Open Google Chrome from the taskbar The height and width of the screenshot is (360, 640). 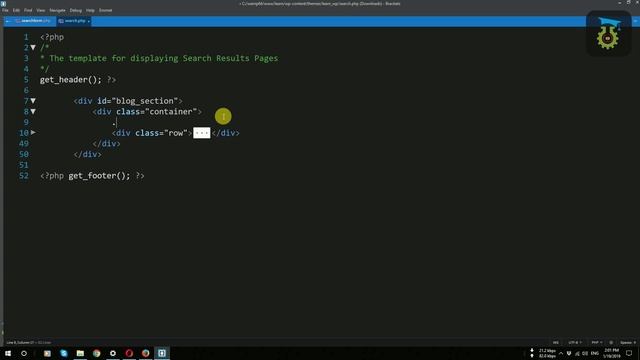tap(96, 353)
